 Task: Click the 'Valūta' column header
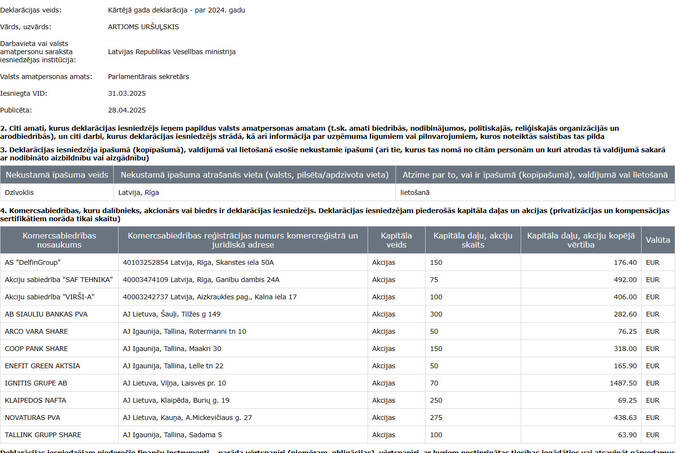657,240
